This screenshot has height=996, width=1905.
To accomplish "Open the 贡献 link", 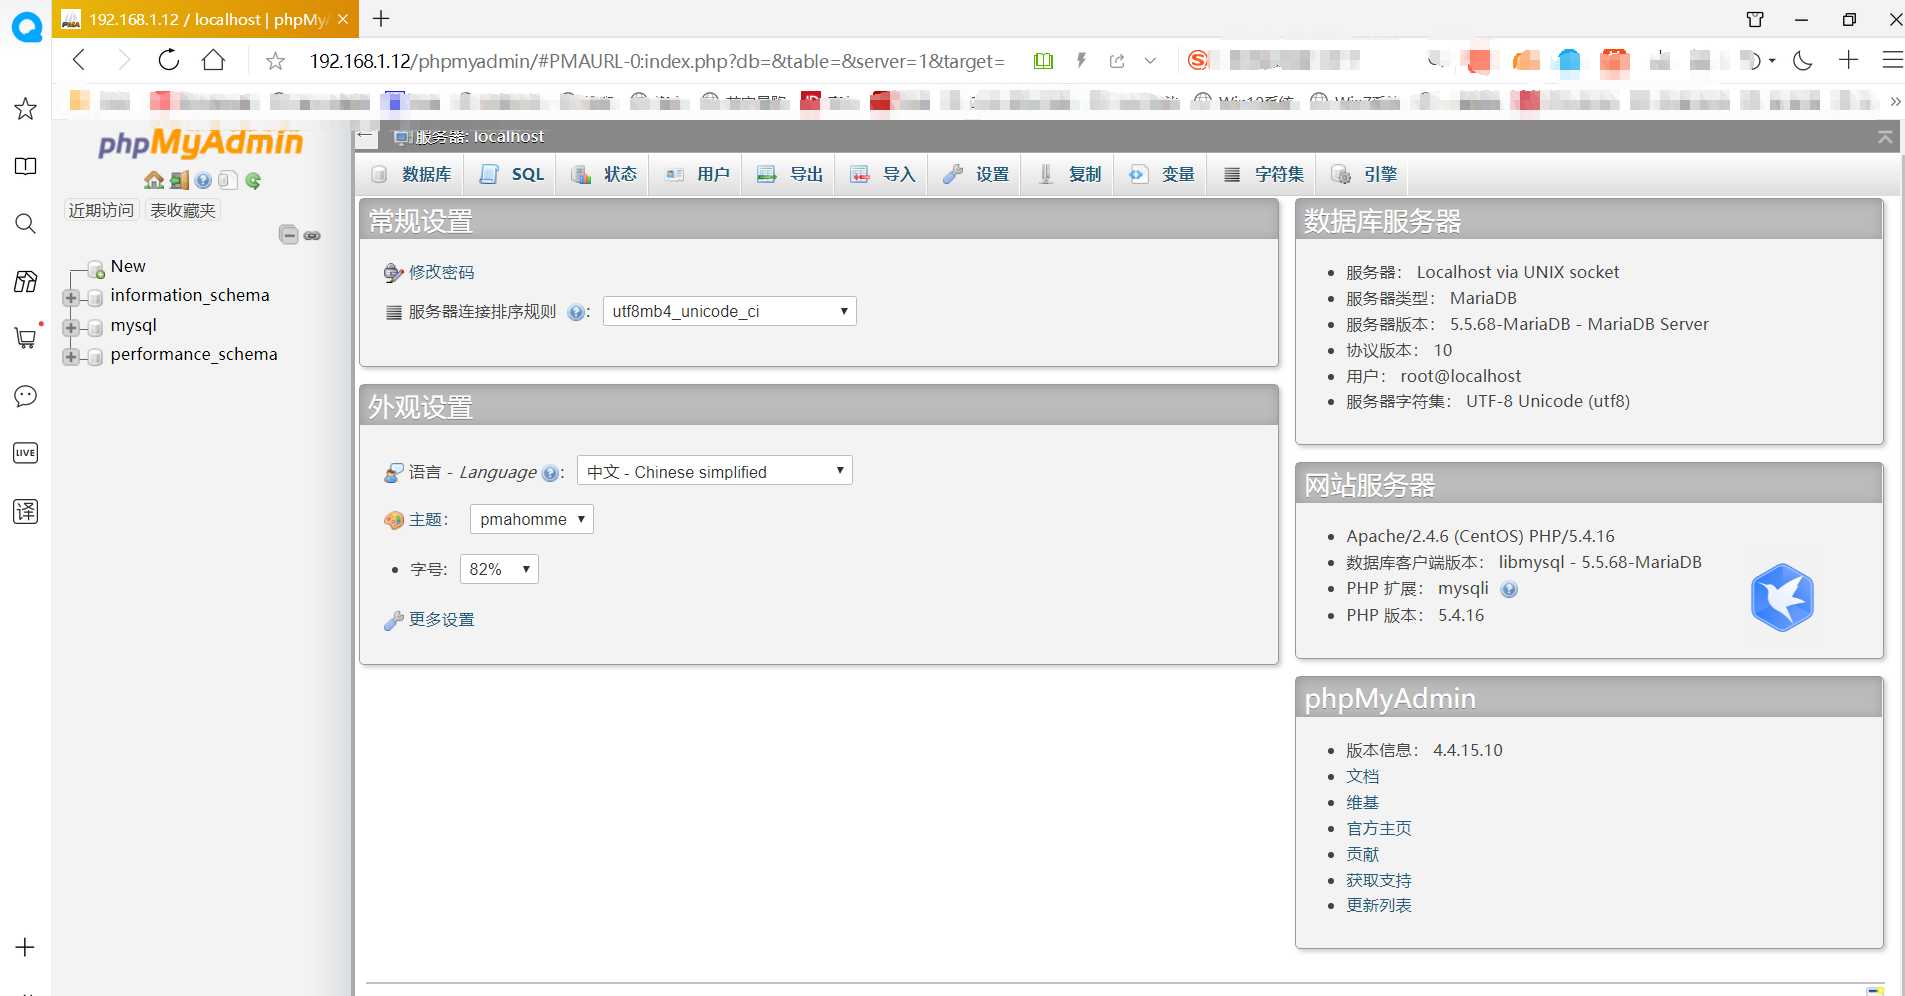I will (1362, 854).
